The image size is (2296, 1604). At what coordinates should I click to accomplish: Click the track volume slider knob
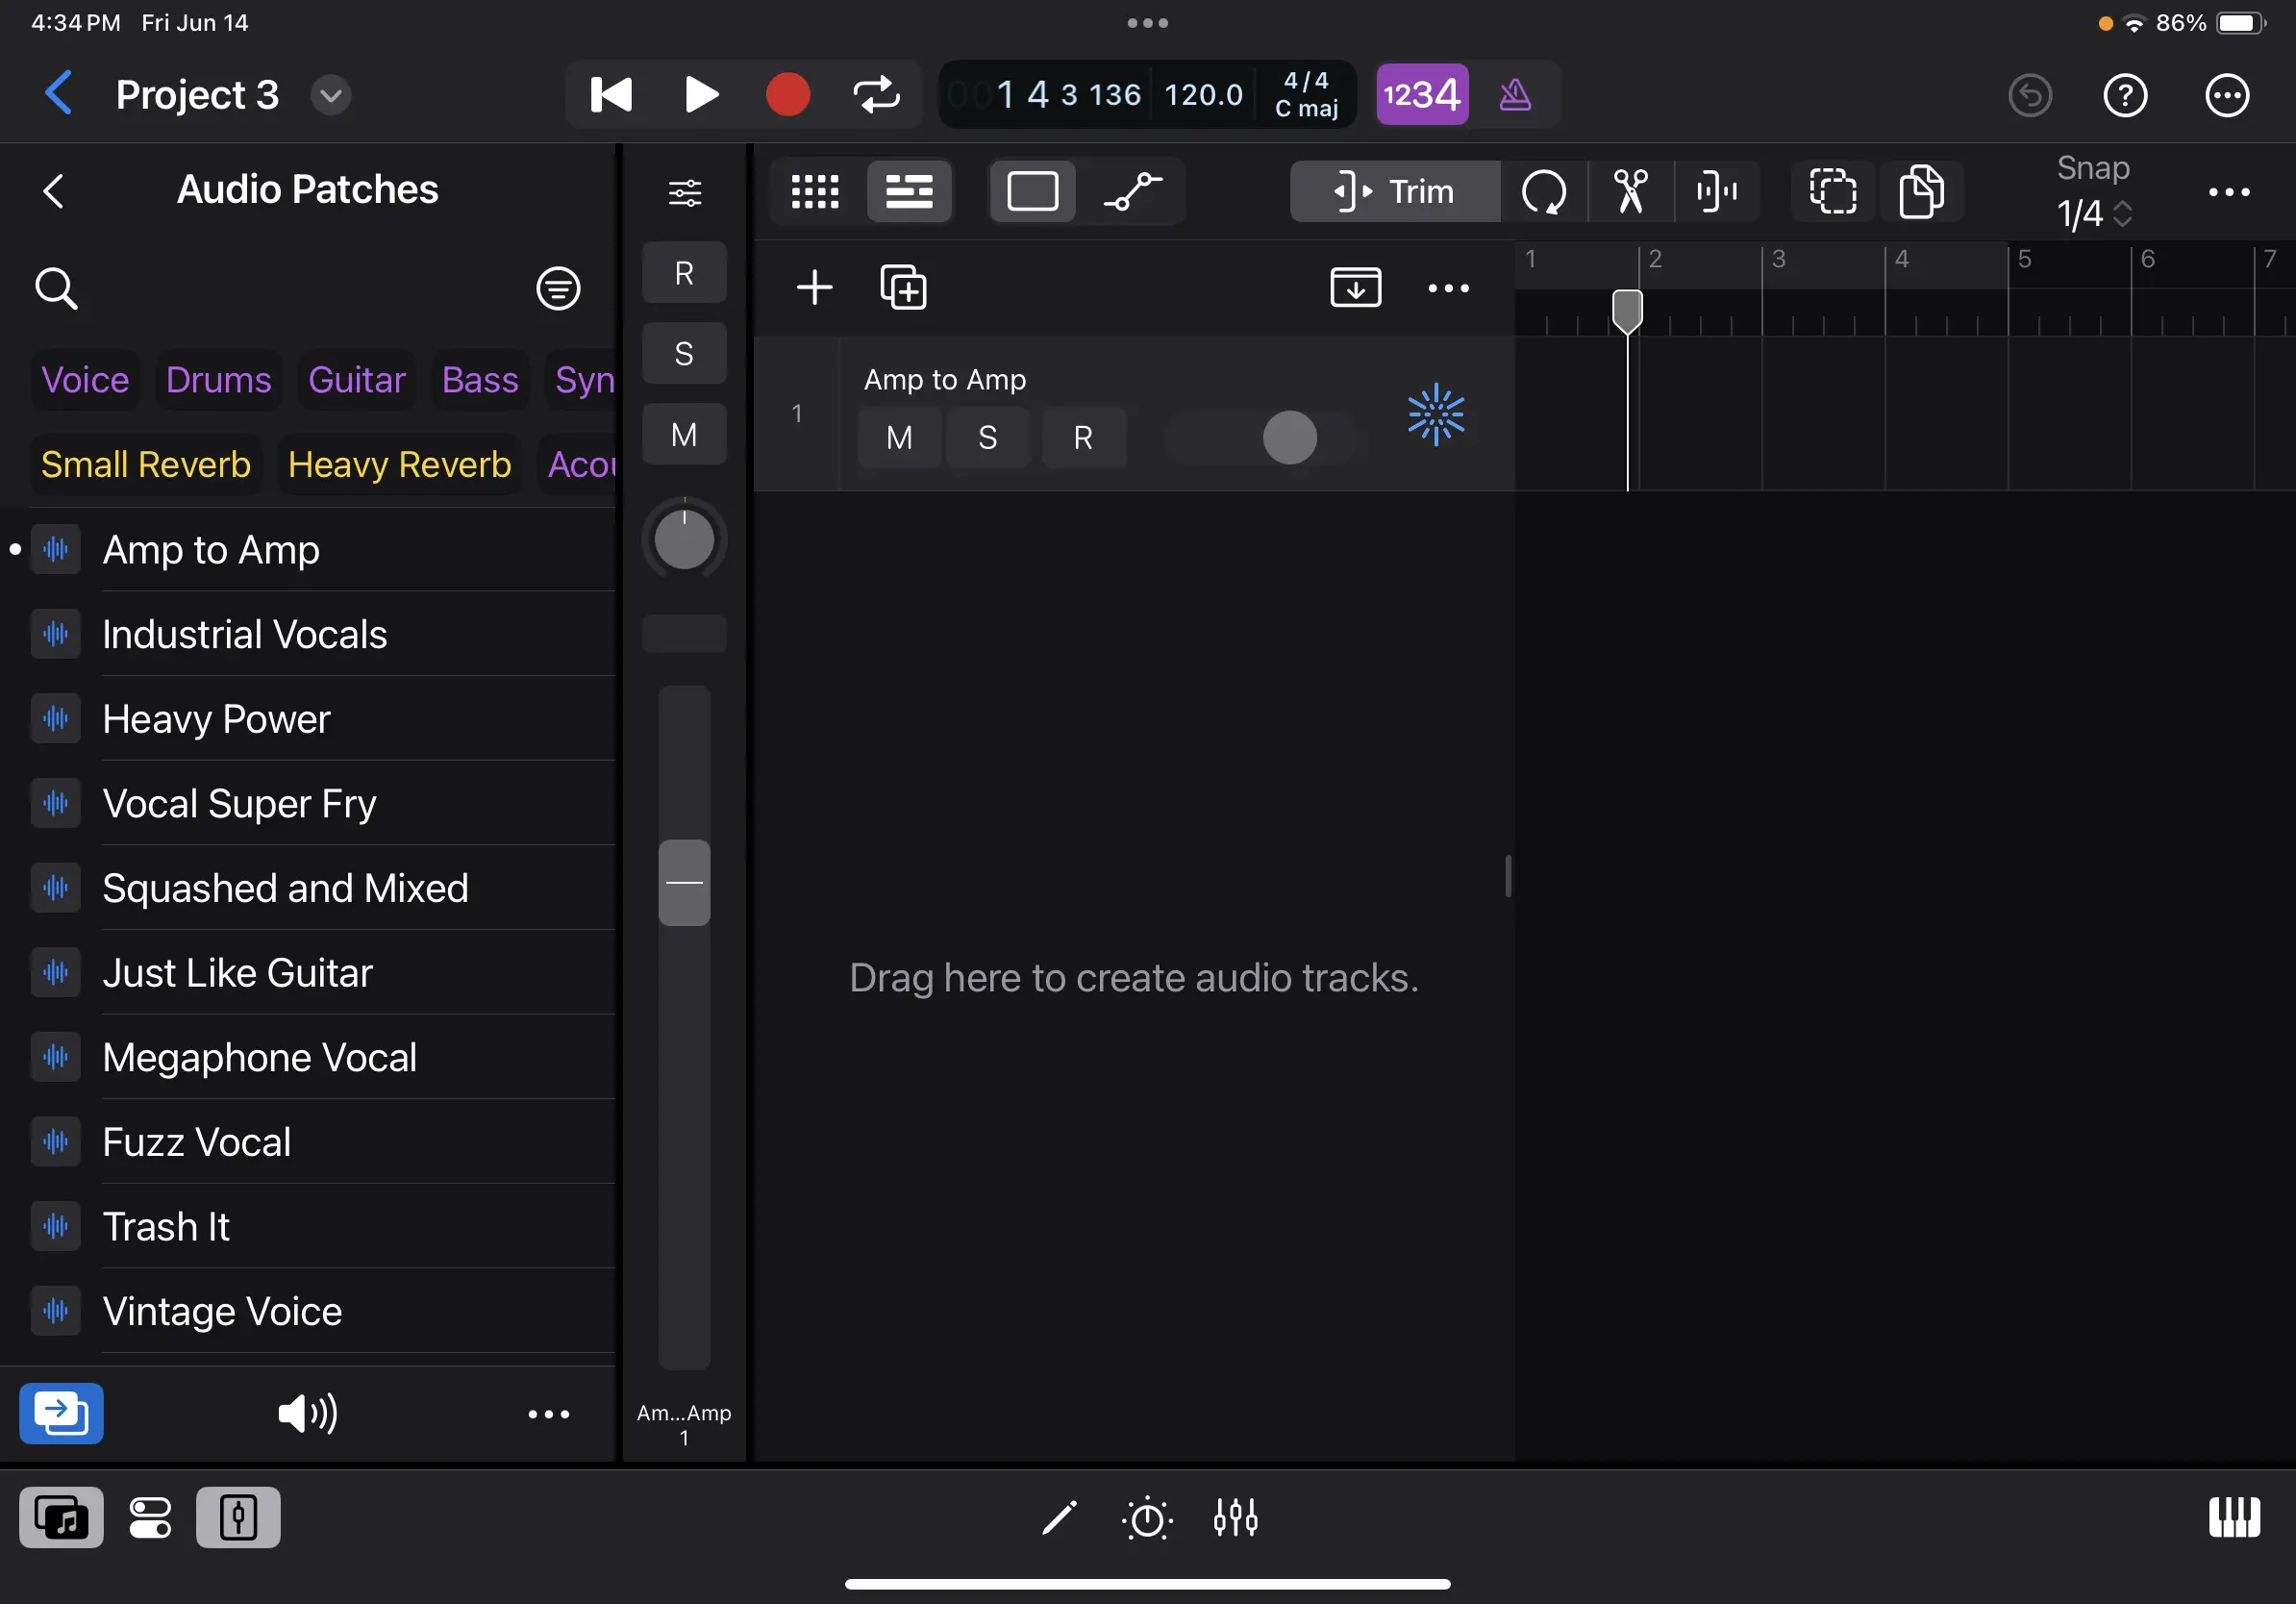tap(1289, 437)
